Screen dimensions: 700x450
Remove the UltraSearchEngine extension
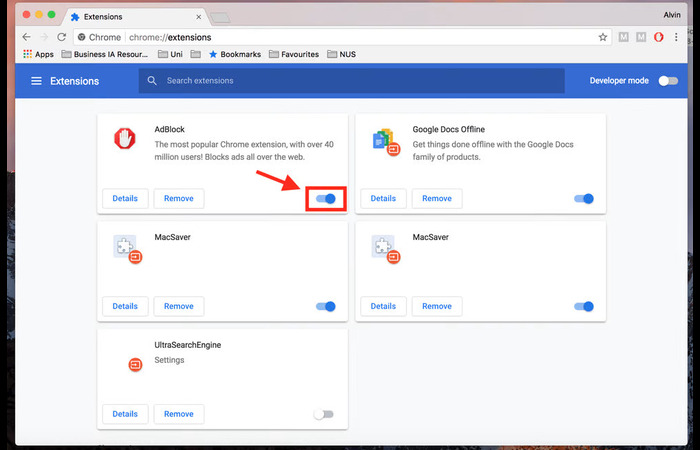click(179, 414)
